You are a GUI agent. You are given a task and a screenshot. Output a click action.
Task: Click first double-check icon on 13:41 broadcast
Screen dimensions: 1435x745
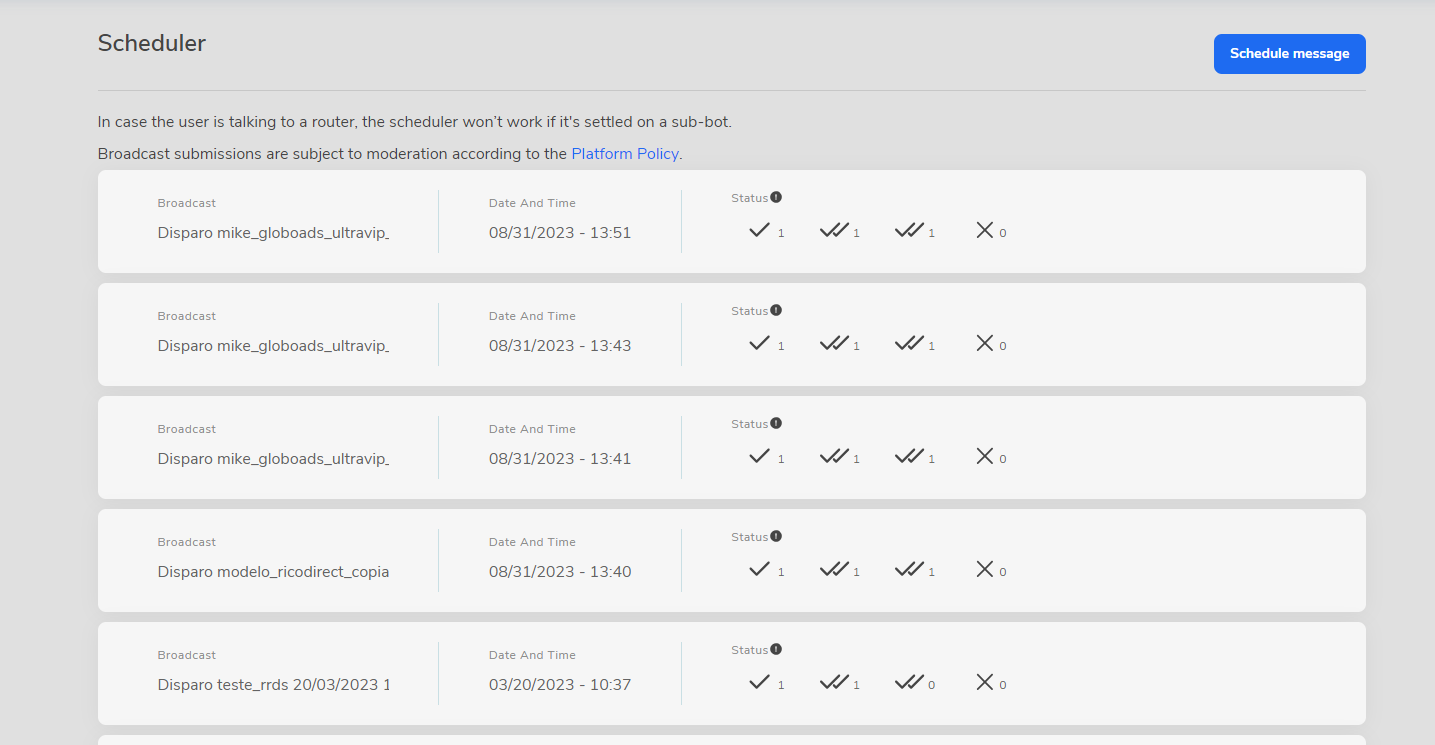[834, 457]
